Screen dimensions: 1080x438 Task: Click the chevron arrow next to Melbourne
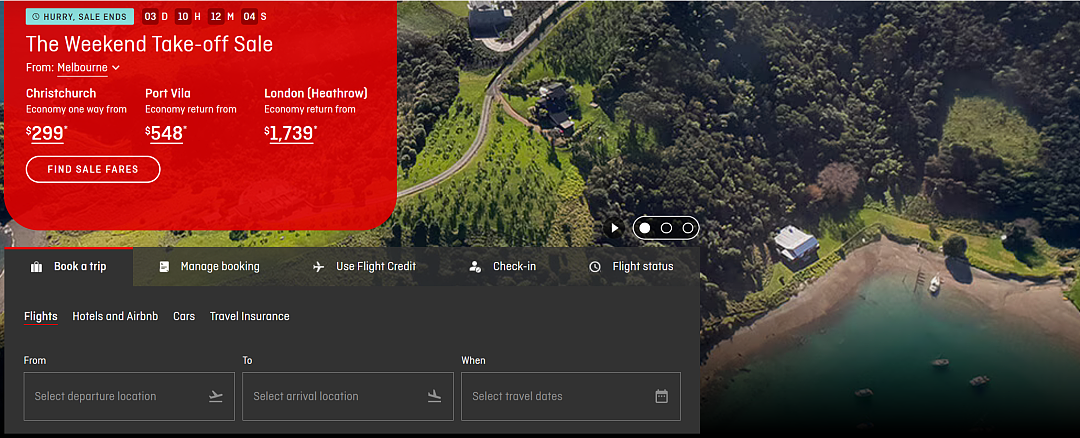click(116, 67)
